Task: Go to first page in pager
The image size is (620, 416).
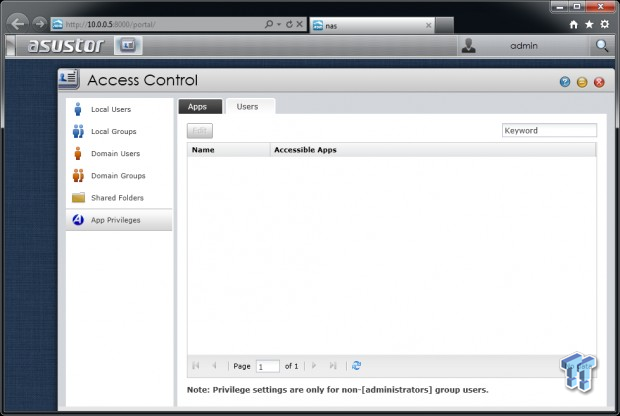Action: click(196, 365)
